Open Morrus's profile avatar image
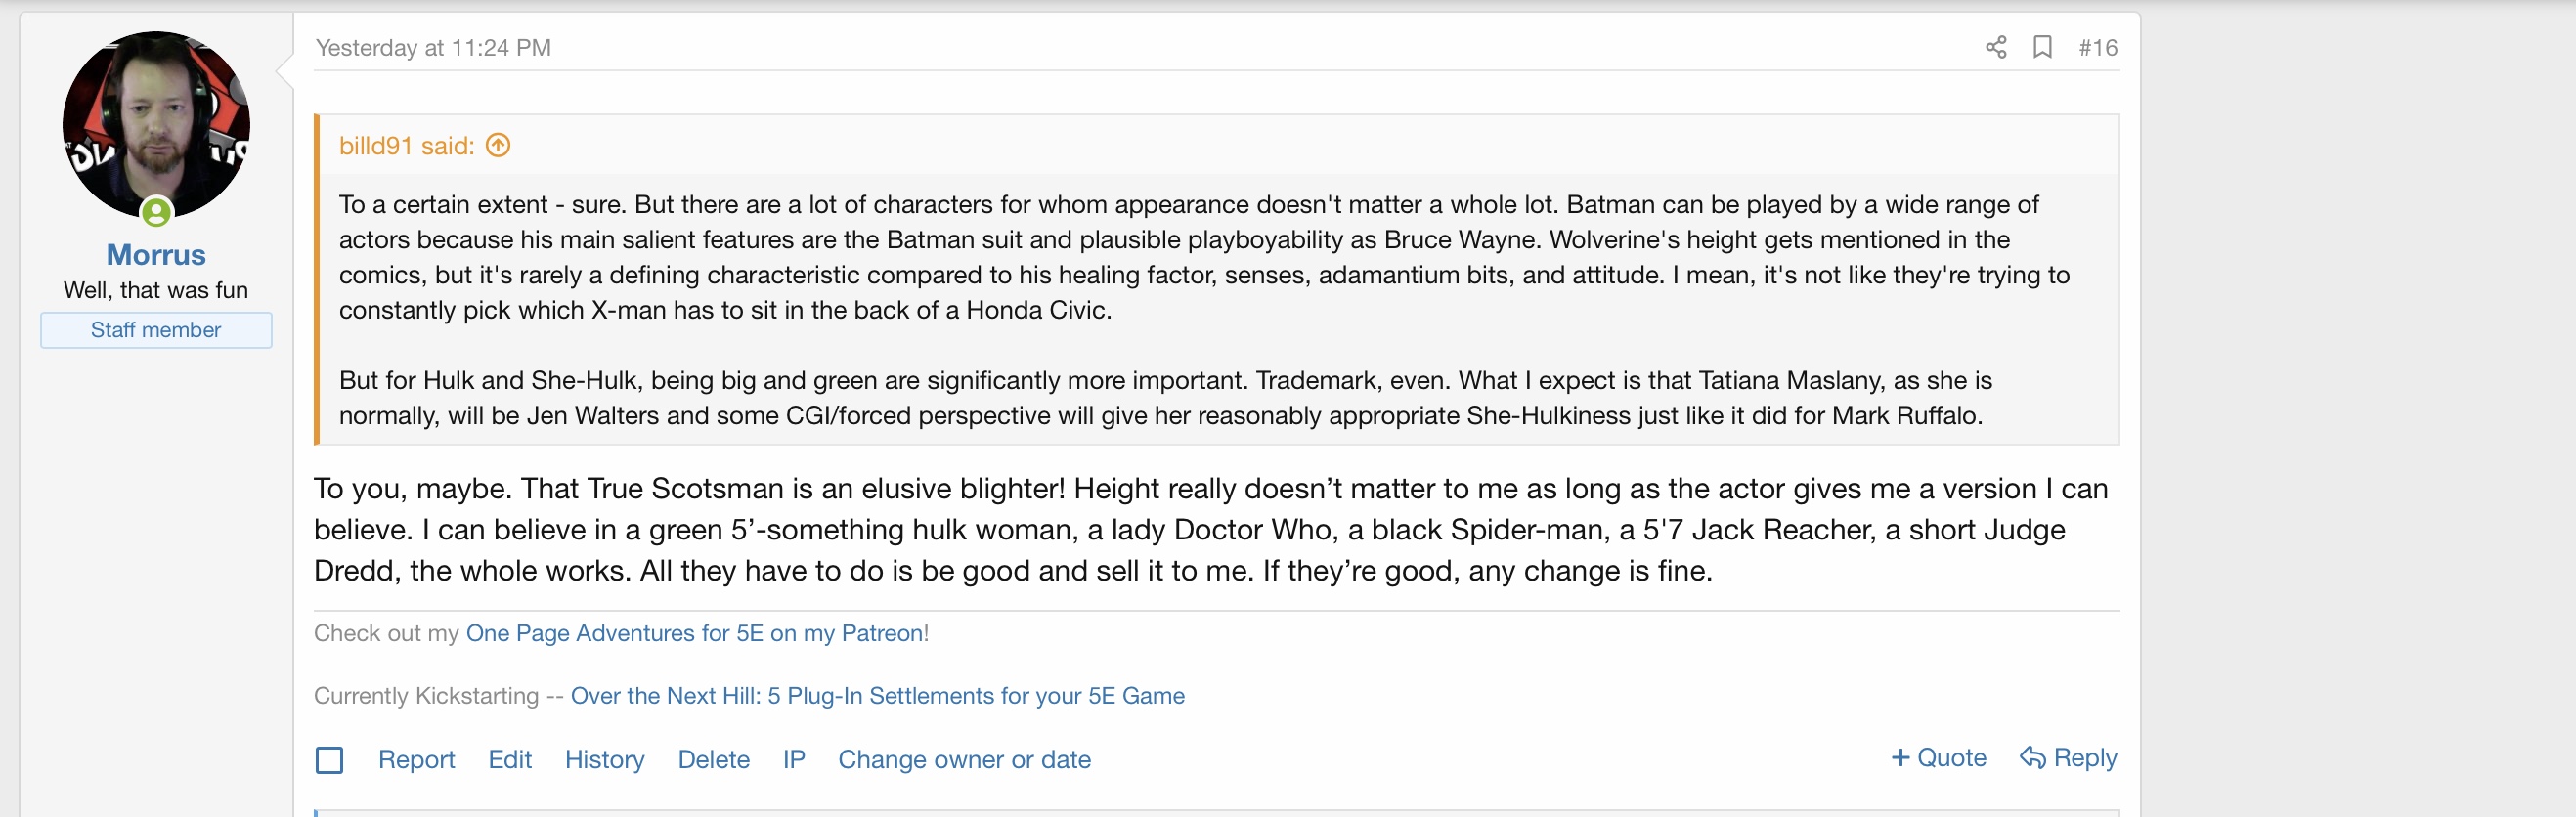 click(156, 125)
